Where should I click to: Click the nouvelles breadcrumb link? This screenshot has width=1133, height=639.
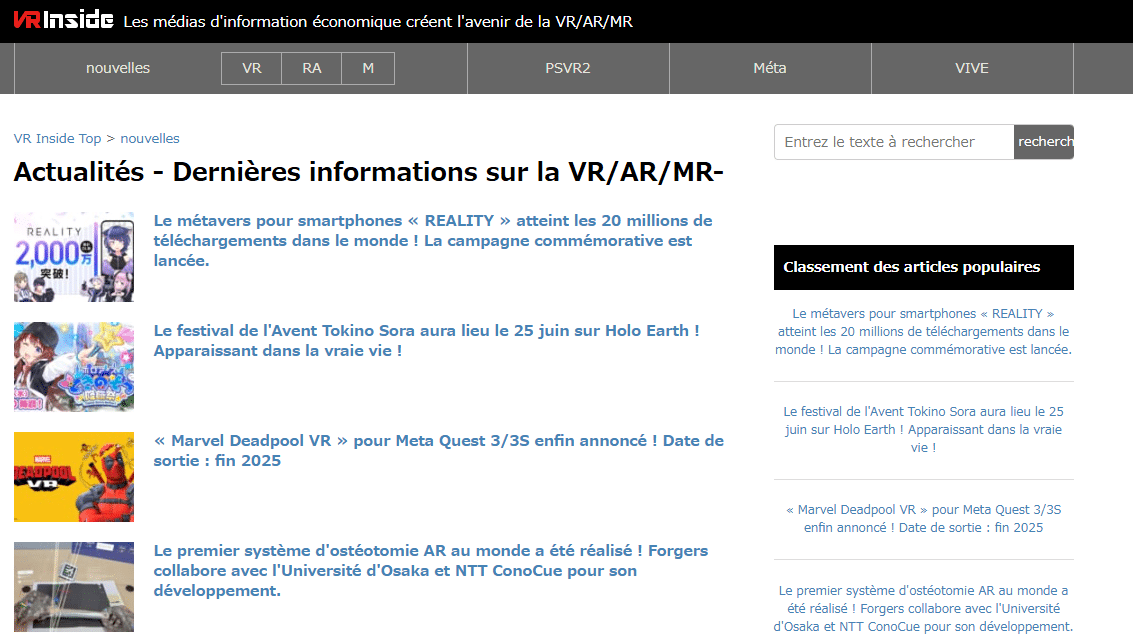[150, 138]
